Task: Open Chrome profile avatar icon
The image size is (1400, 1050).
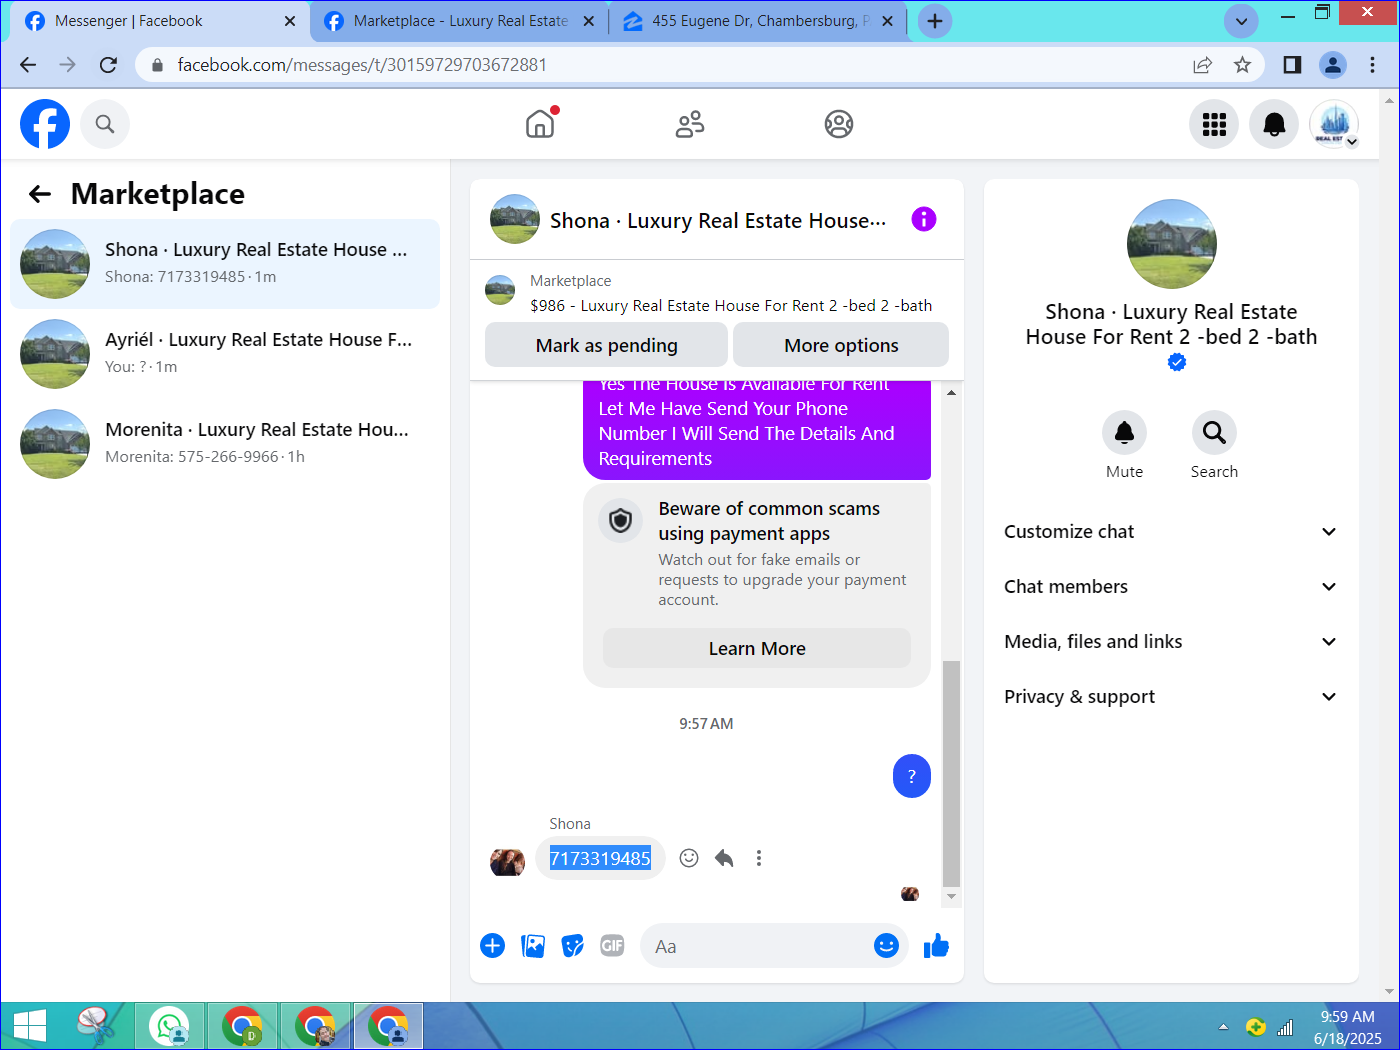Action: (x=1333, y=65)
